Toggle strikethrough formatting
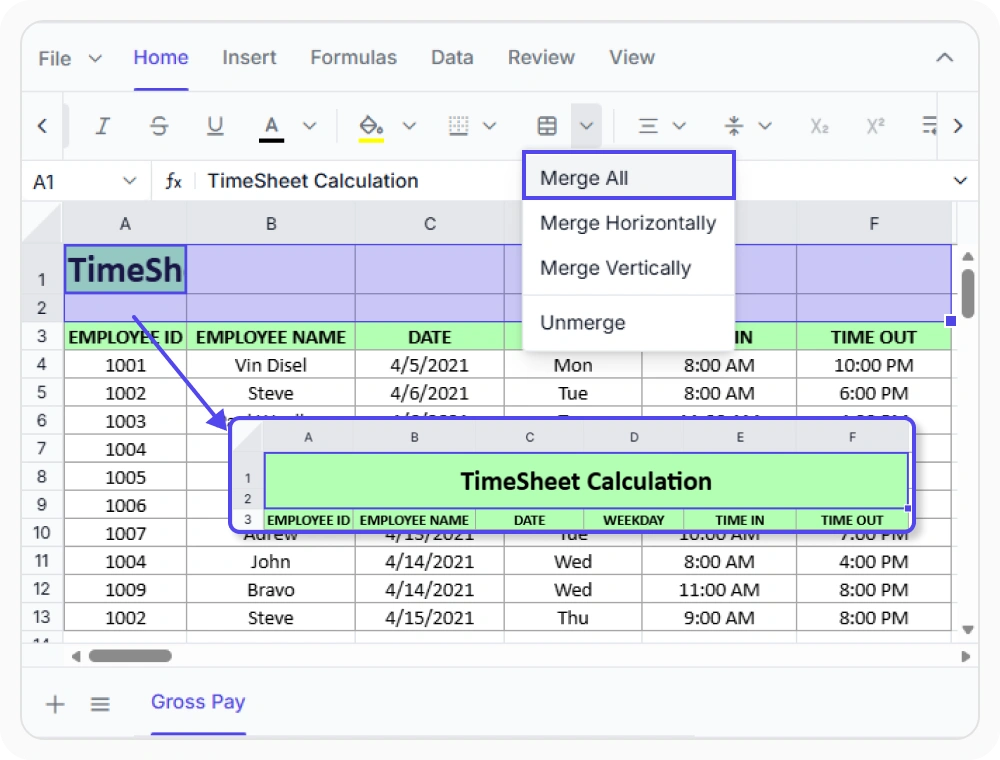Viewport: 1000px width, 760px height. [x=159, y=126]
